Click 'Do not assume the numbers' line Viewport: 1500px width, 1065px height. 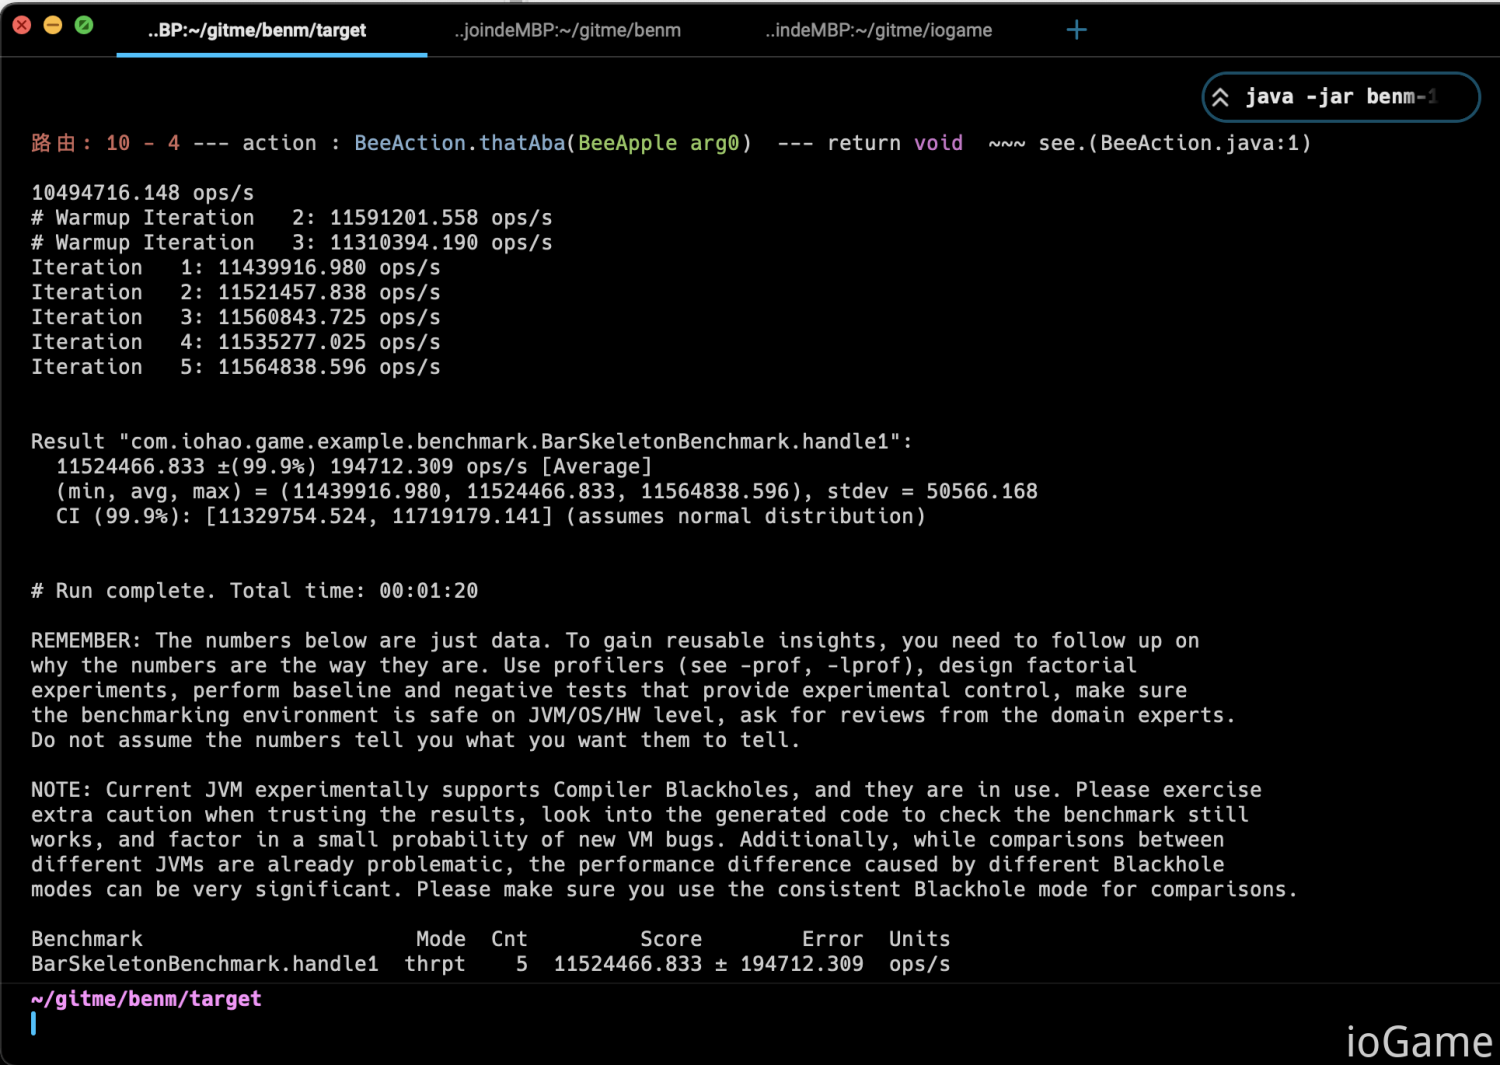pos(416,740)
